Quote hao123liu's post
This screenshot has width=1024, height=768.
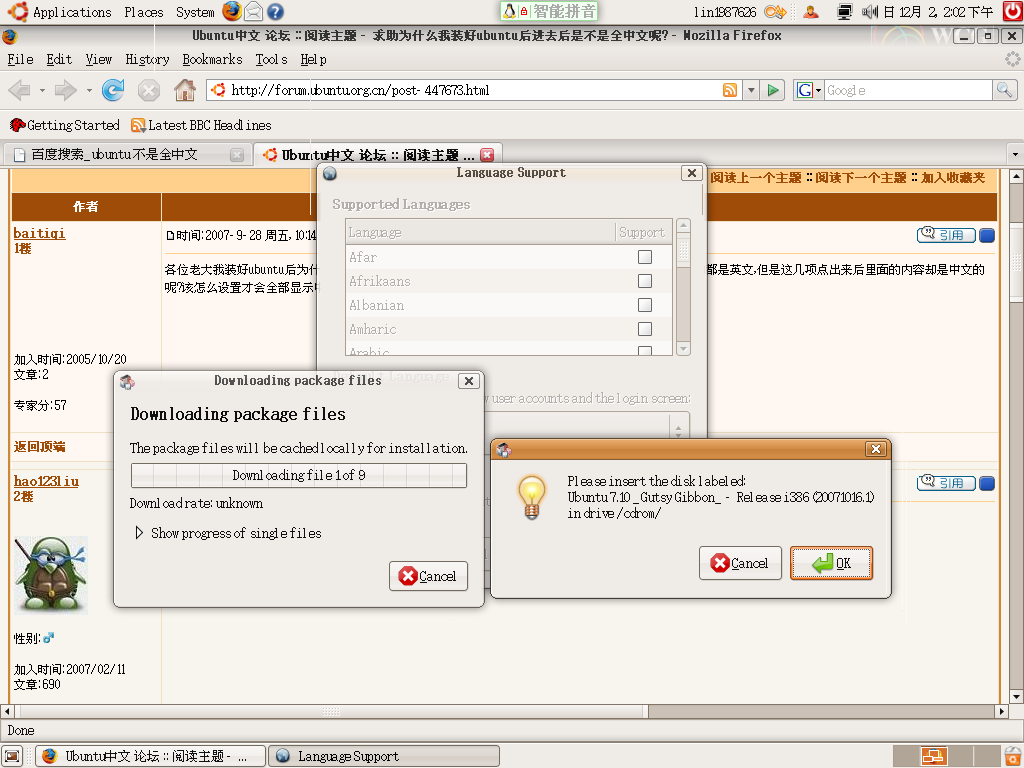(946, 483)
